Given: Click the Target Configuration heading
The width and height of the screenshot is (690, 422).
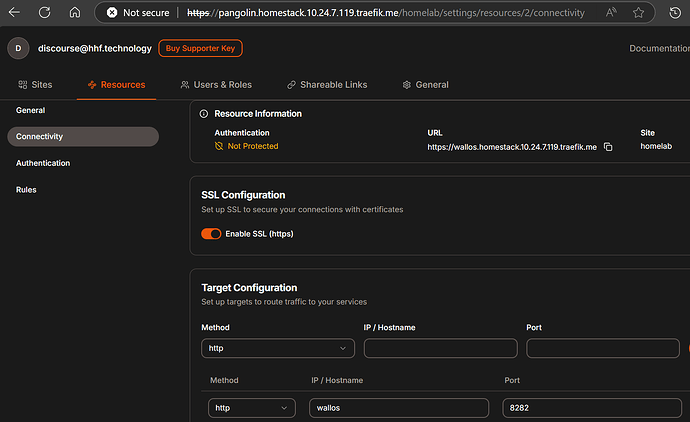Looking at the screenshot, I should 249,288.
